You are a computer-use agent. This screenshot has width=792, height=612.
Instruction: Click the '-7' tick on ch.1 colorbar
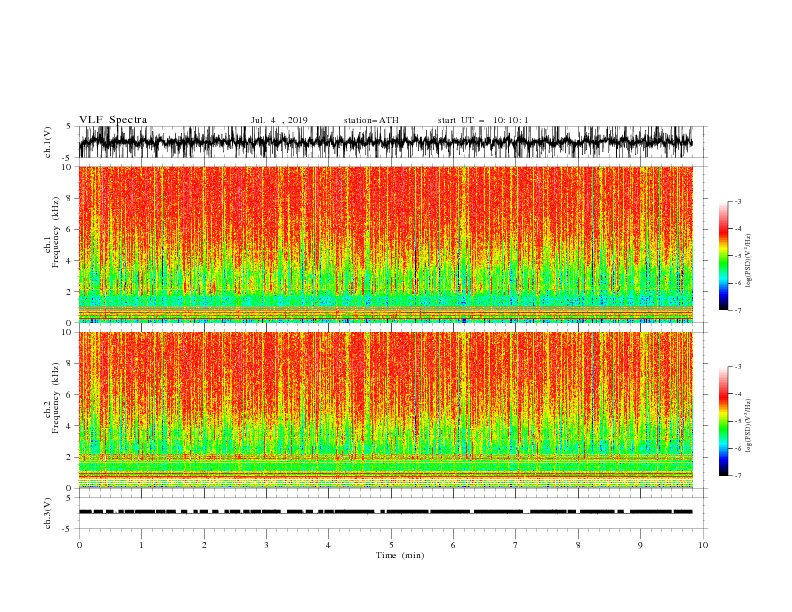pos(737,310)
